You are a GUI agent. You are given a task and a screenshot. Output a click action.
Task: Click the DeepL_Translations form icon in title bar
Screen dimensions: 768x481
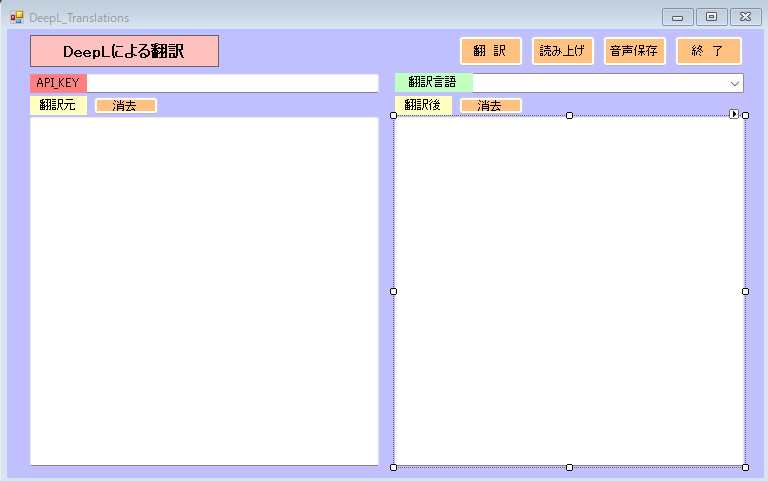tap(17, 17)
